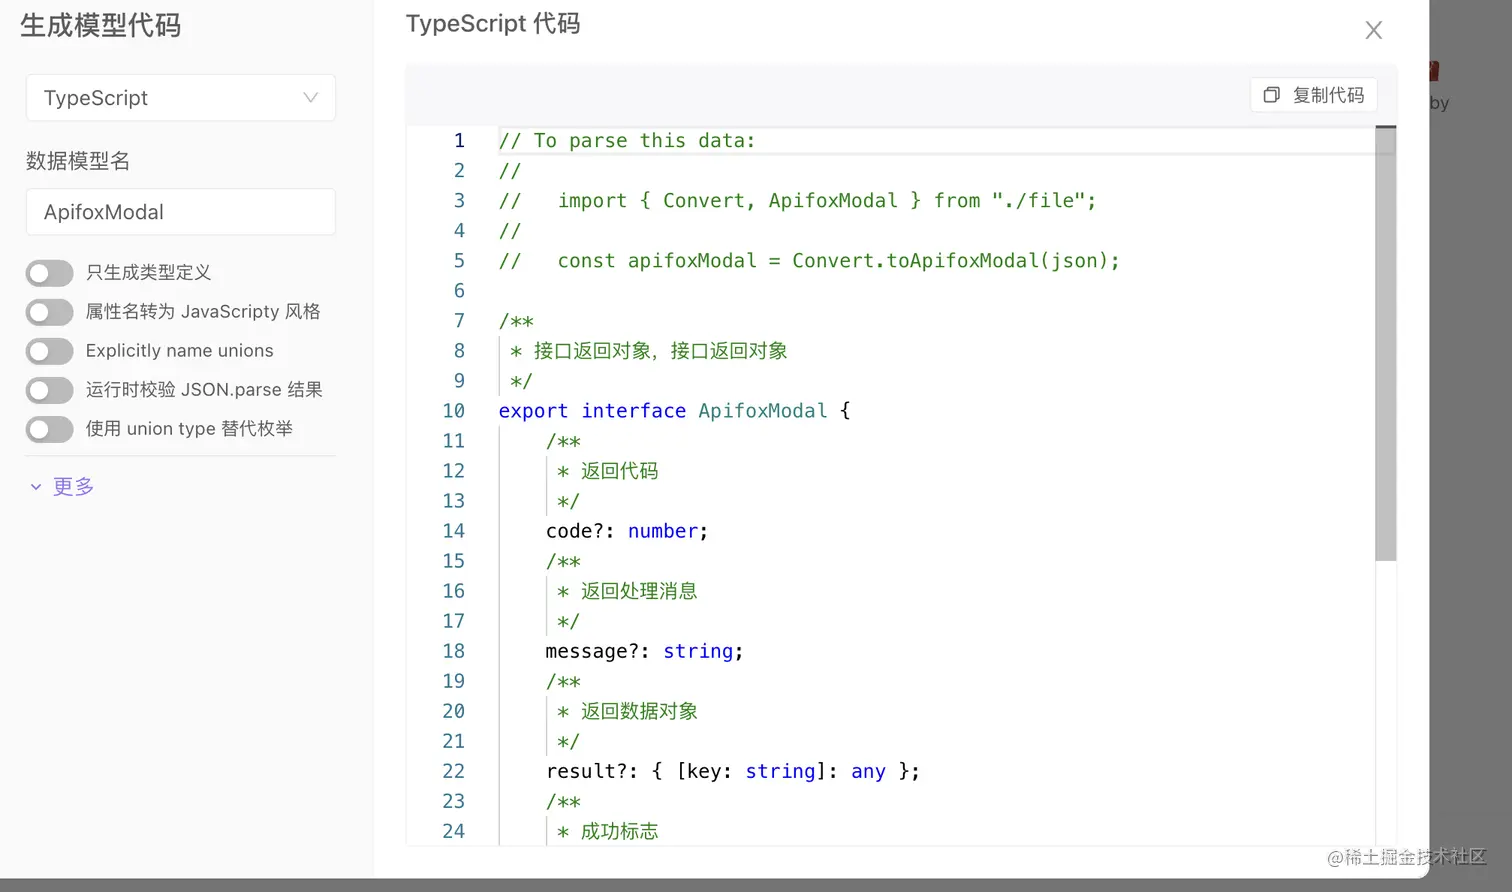1512x892 pixels.
Task: Click the 生成模型代码 heading
Action: 101,26
